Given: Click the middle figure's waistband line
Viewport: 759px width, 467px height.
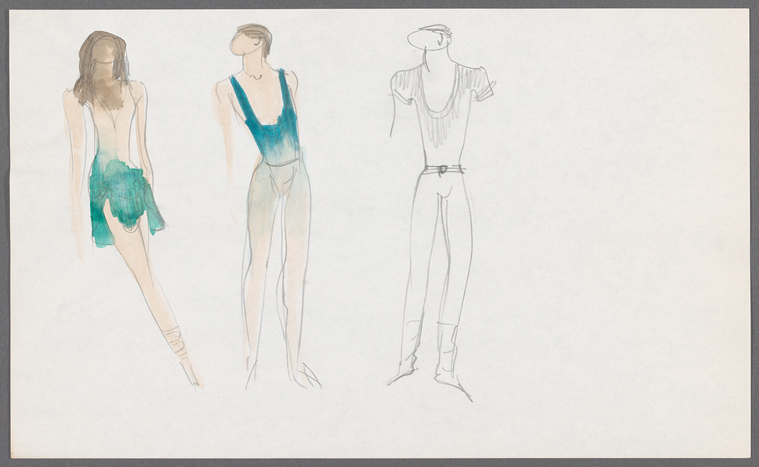Looking at the screenshot, I should coord(280,163).
